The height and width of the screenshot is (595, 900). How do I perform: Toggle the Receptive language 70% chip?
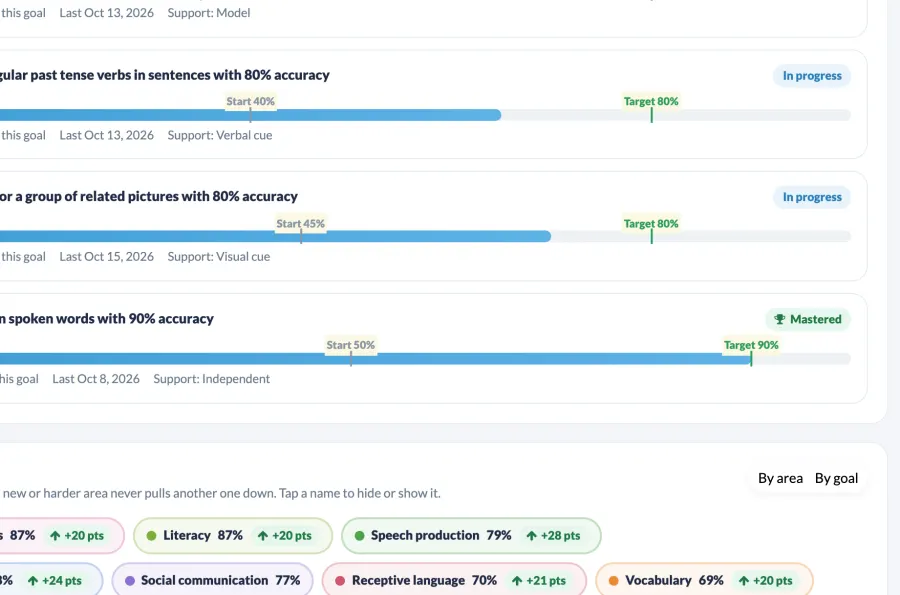point(454,580)
